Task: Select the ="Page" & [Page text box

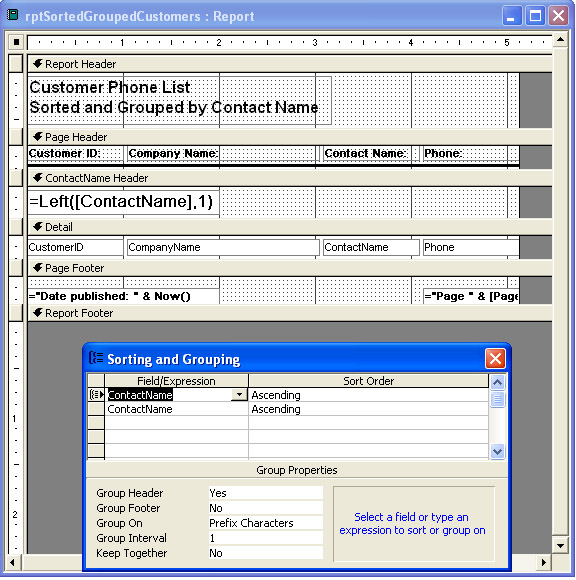Action: point(471,296)
